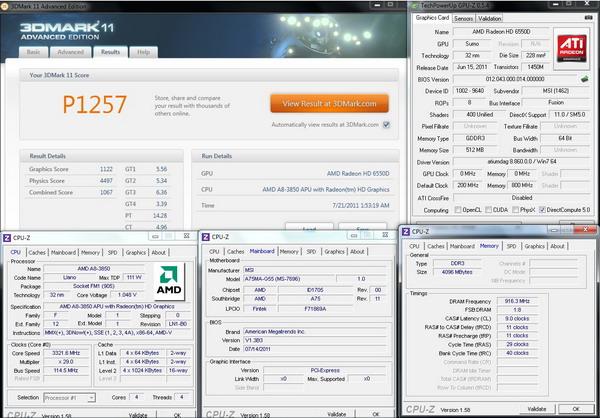Open the Help tab in 3DMark 11

pyautogui.click(x=143, y=52)
